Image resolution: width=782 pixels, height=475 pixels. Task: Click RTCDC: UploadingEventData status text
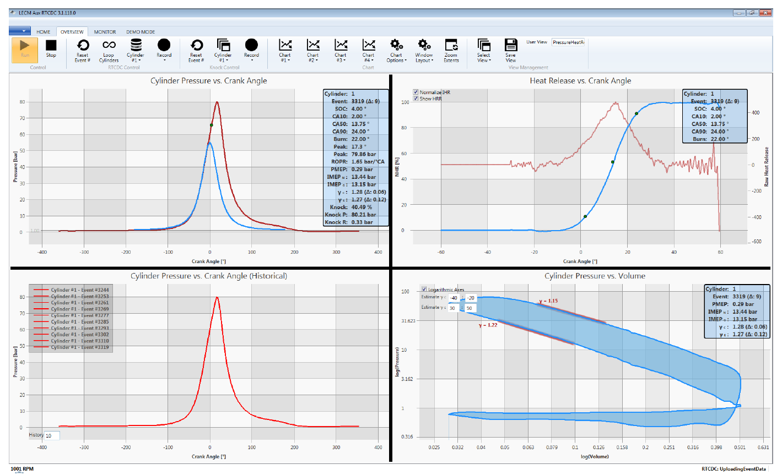[x=733, y=469]
